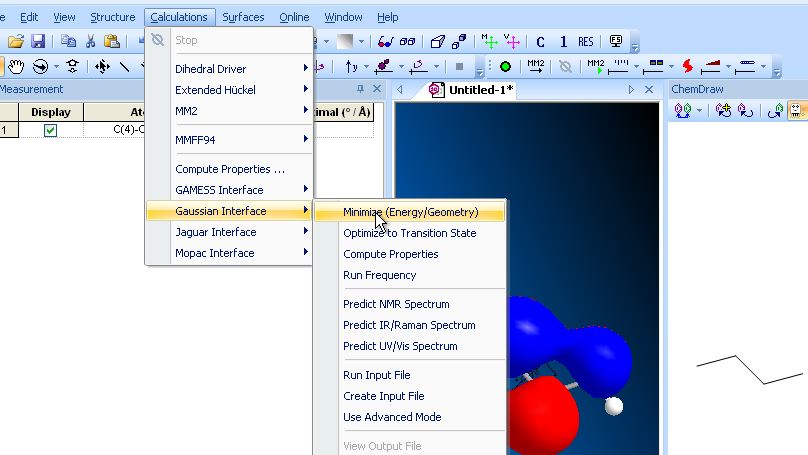Choose Optimize to Transition State

point(410,233)
